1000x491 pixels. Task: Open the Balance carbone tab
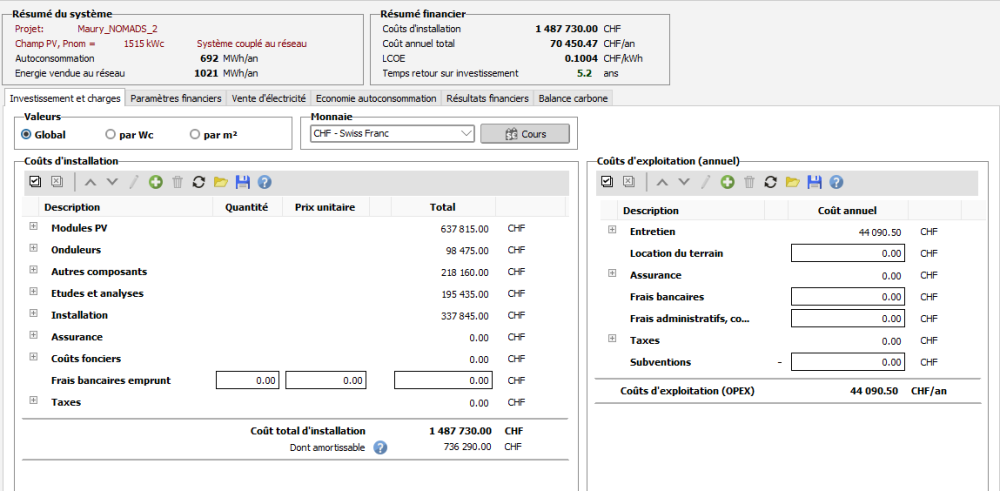tap(573, 98)
